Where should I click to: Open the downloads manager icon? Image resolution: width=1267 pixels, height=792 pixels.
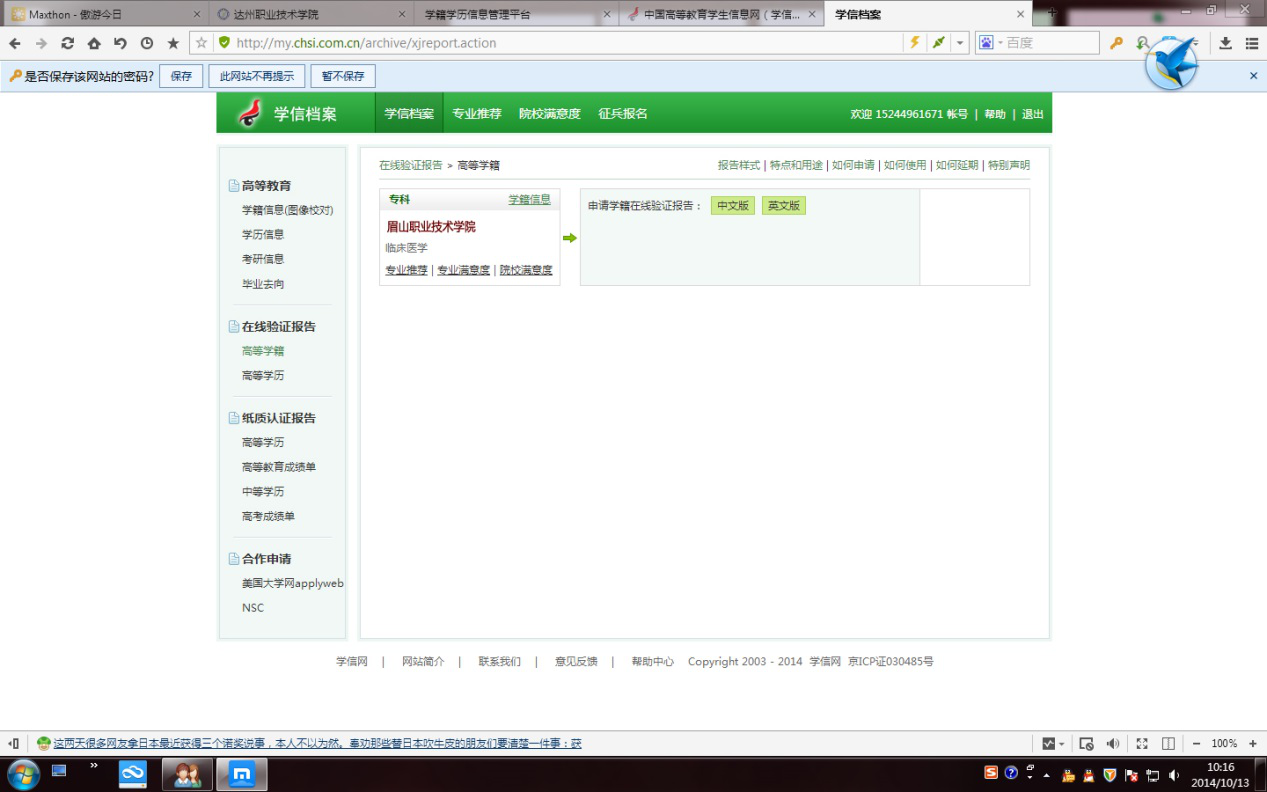tap(1225, 43)
